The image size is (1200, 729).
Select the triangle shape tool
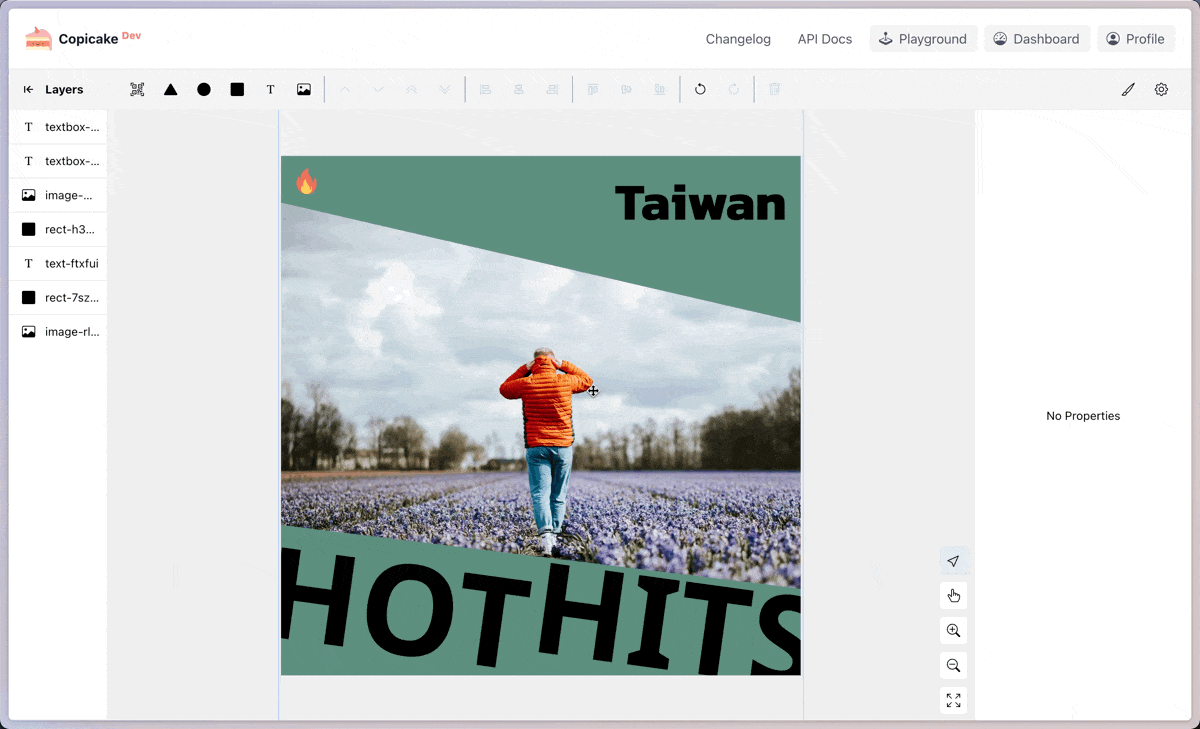point(171,89)
